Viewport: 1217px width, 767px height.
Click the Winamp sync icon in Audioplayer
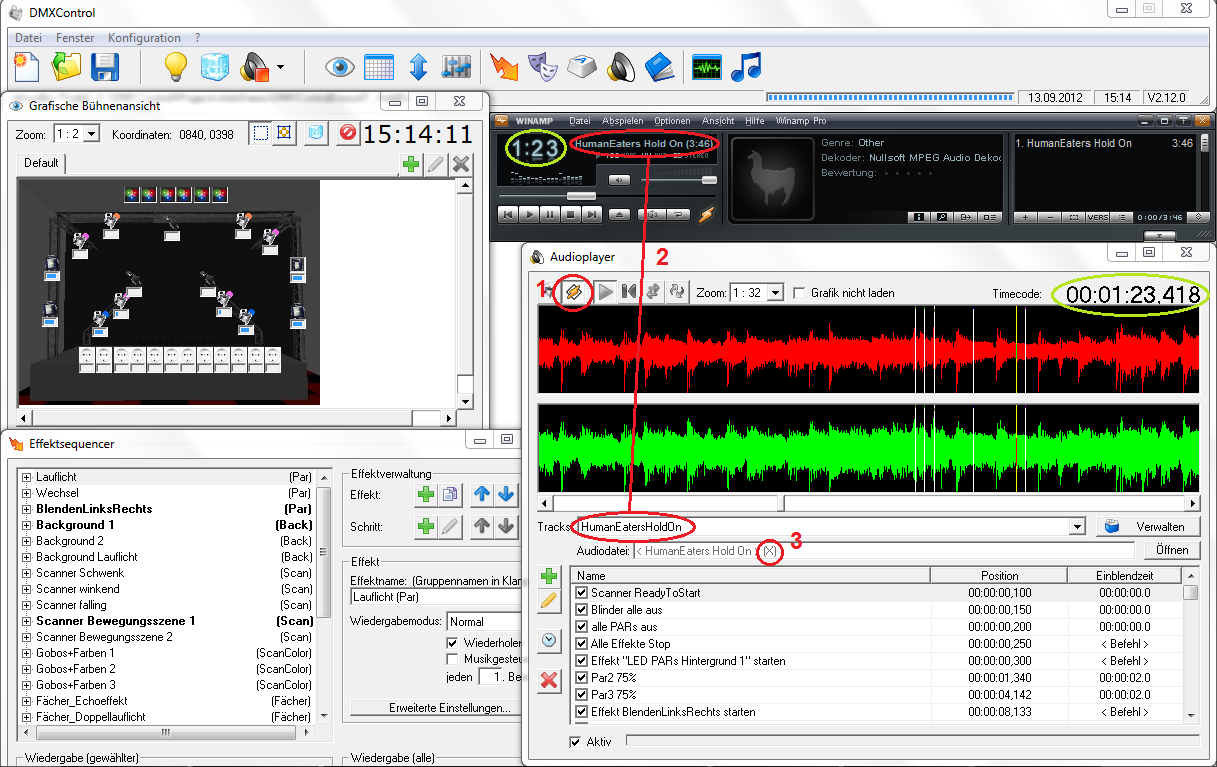[x=573, y=292]
